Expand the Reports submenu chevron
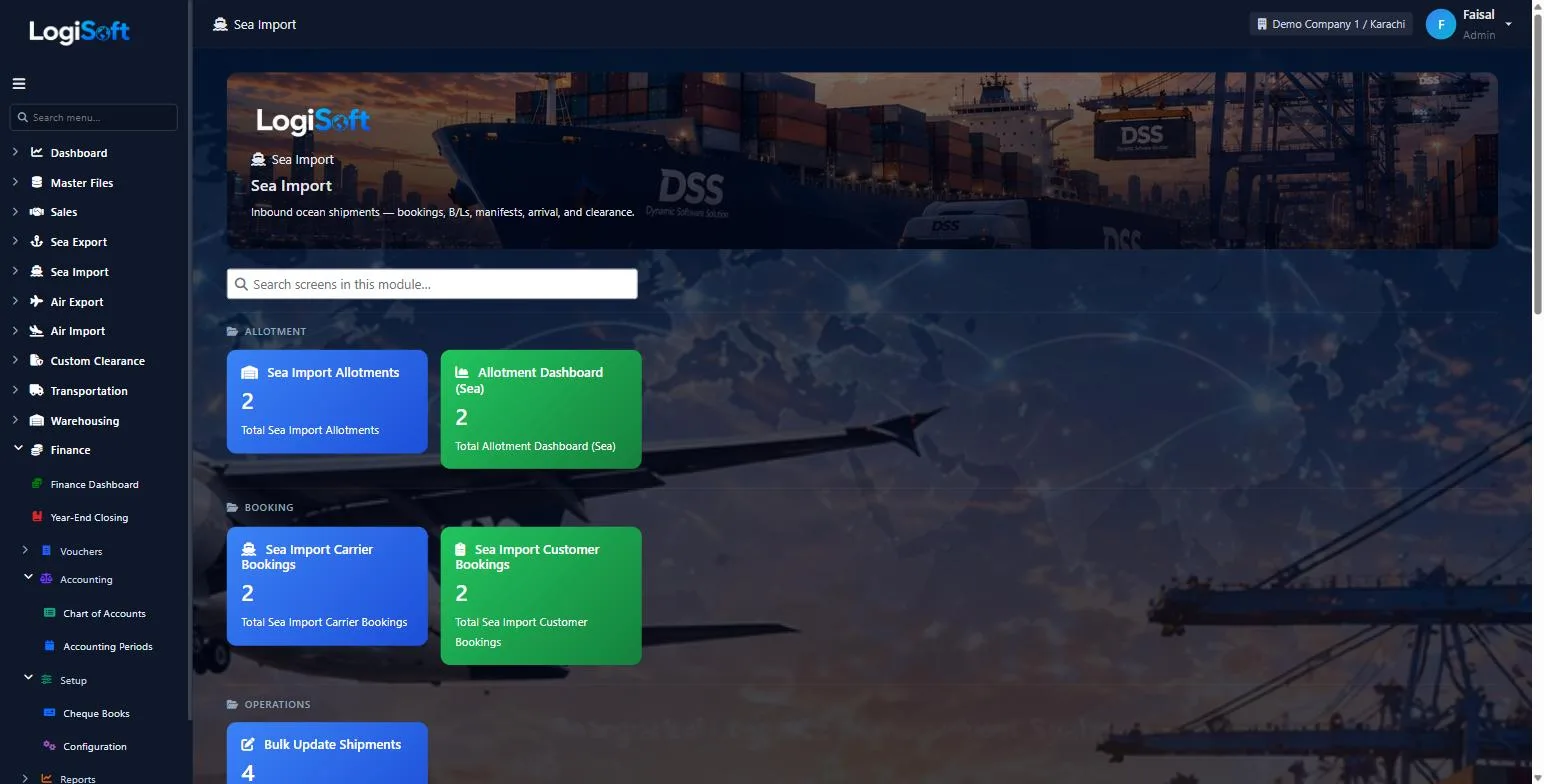The image size is (1544, 784). [x=26, y=777]
